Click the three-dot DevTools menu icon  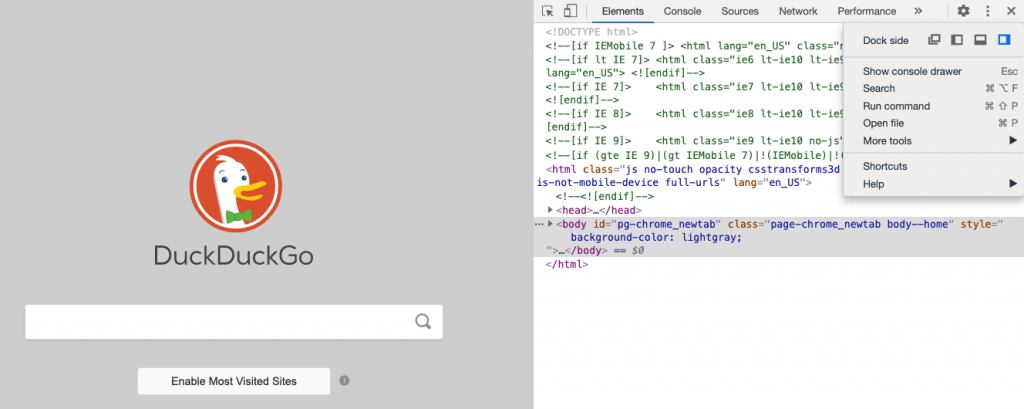(x=987, y=11)
